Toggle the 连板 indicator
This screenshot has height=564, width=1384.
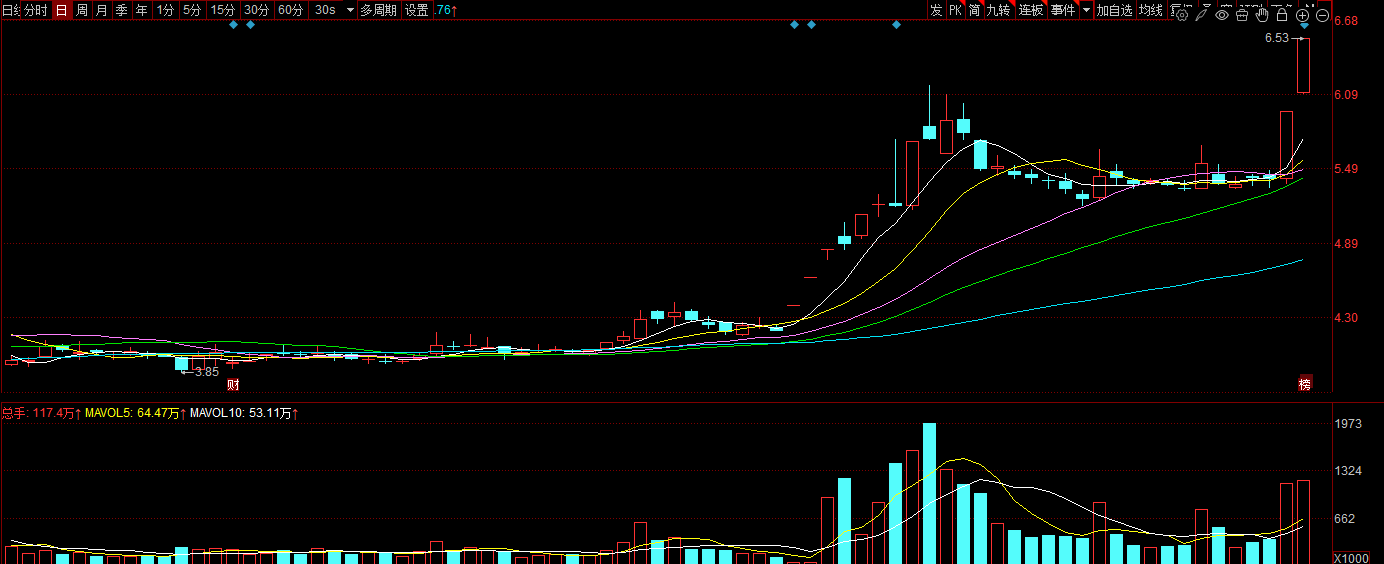(1031, 10)
